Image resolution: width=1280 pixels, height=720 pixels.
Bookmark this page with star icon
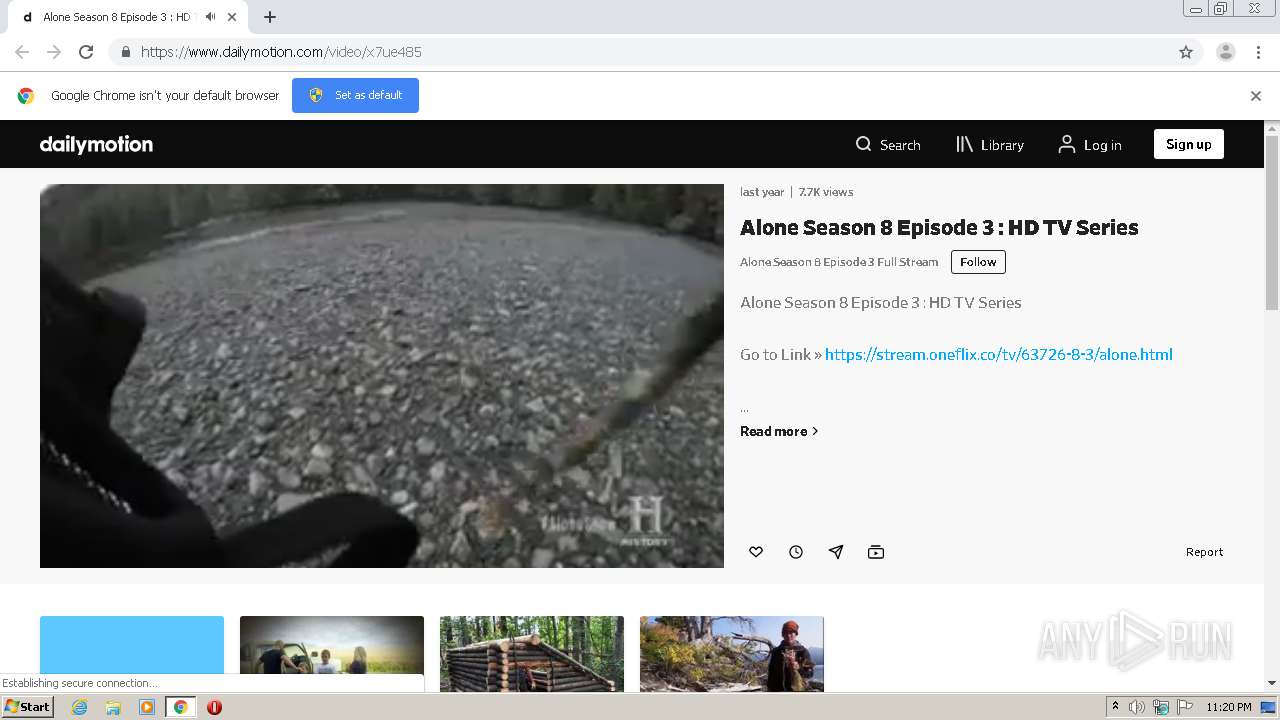click(x=1186, y=52)
